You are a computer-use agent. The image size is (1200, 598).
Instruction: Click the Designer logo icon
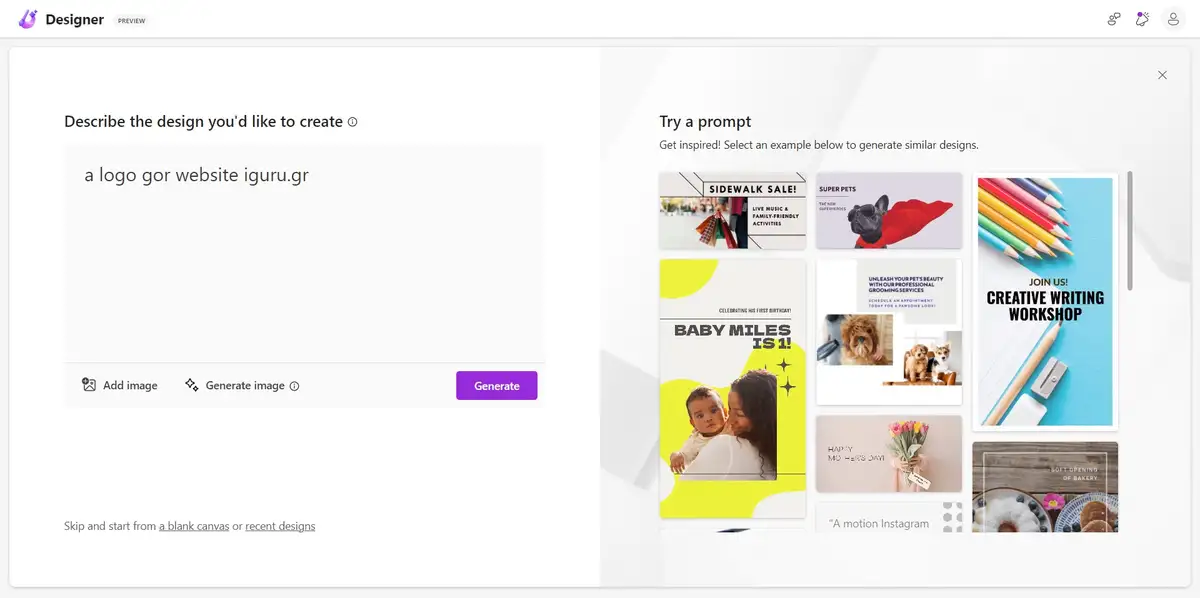tap(28, 19)
